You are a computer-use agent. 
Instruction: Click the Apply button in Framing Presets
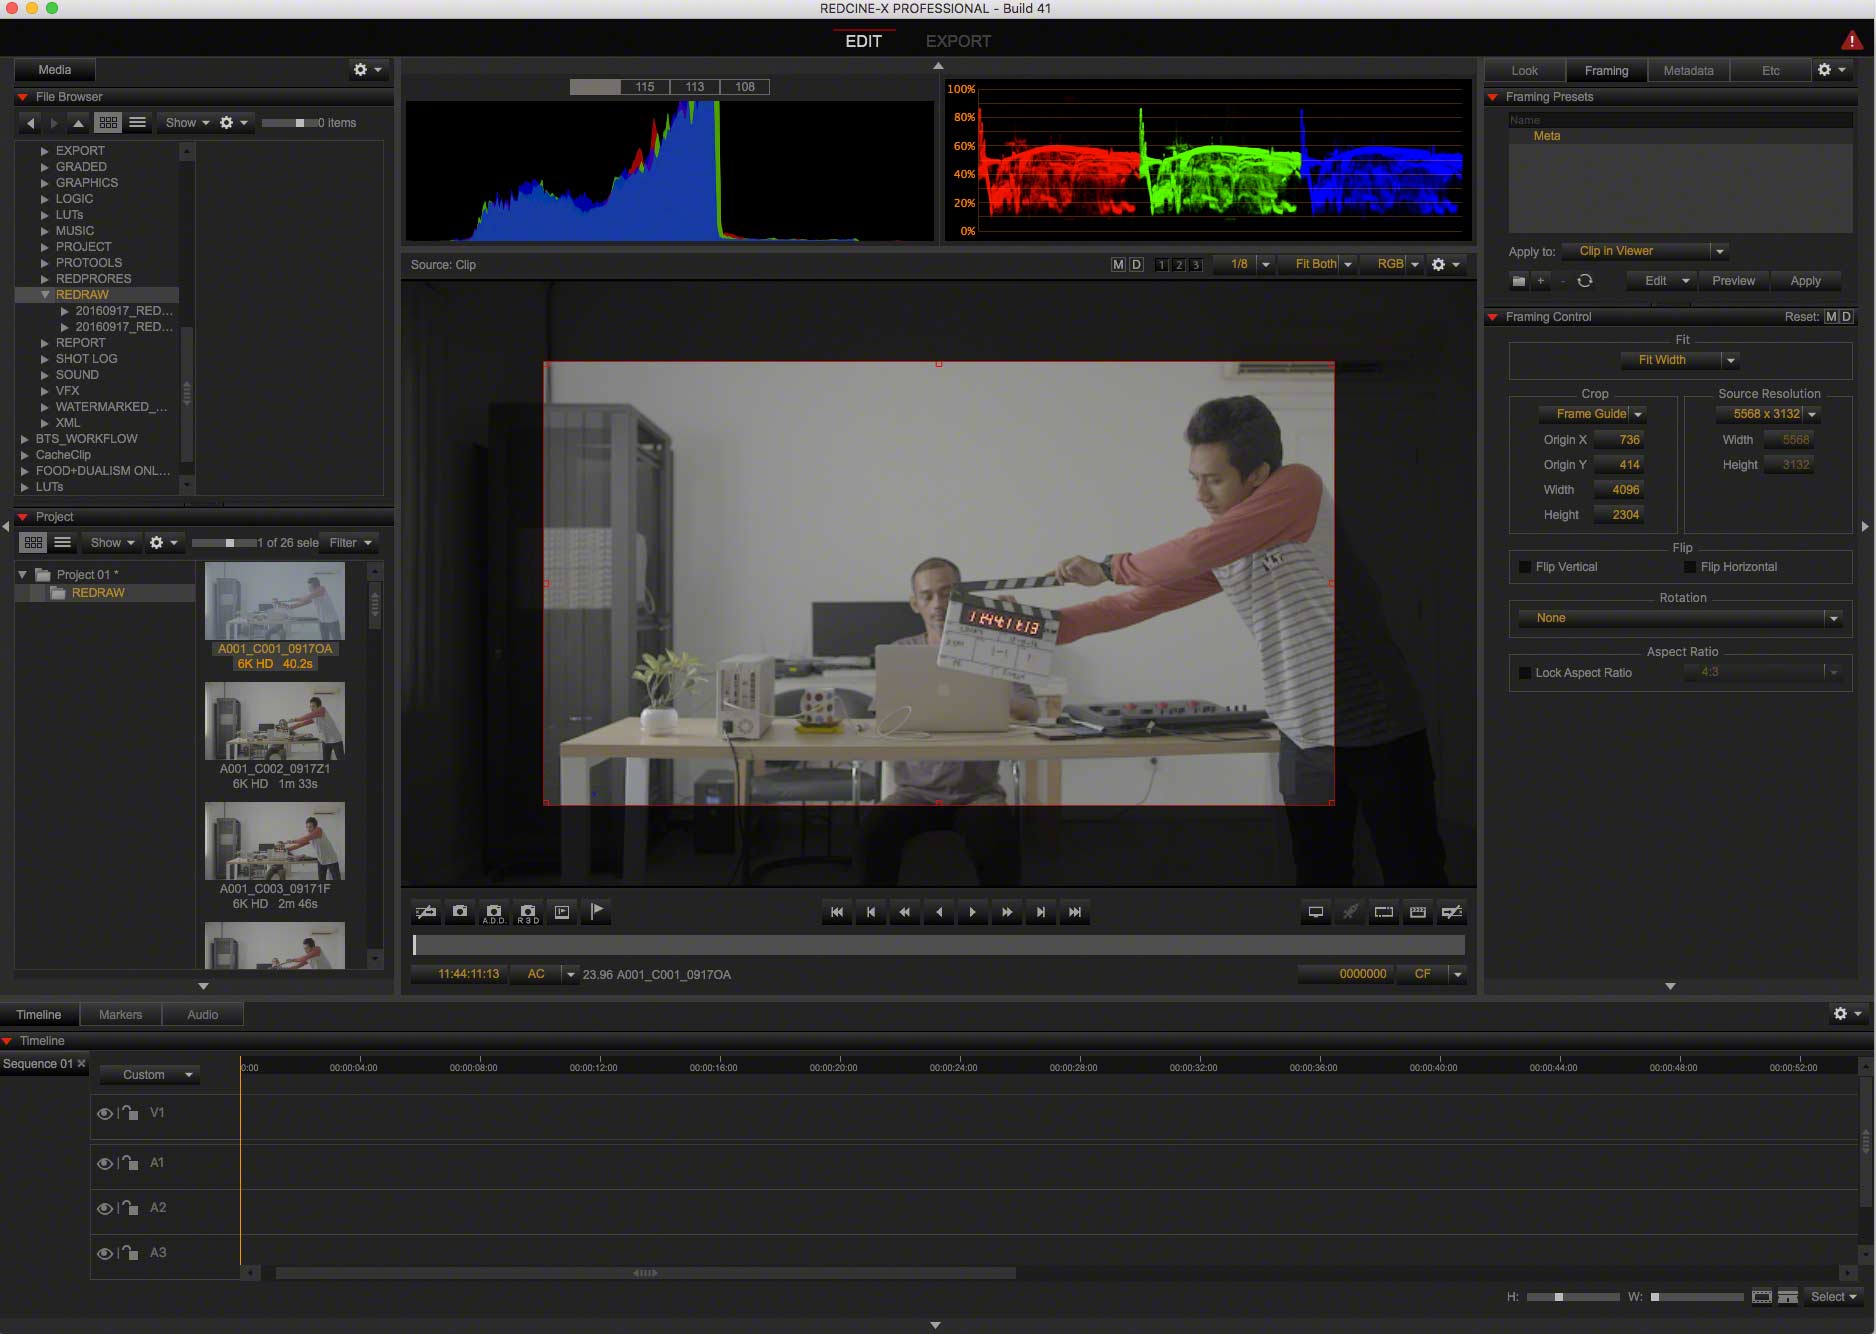click(1805, 281)
